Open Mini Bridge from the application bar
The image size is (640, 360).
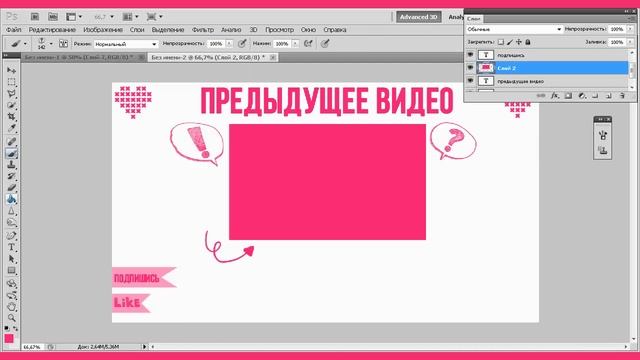click(x=53, y=17)
